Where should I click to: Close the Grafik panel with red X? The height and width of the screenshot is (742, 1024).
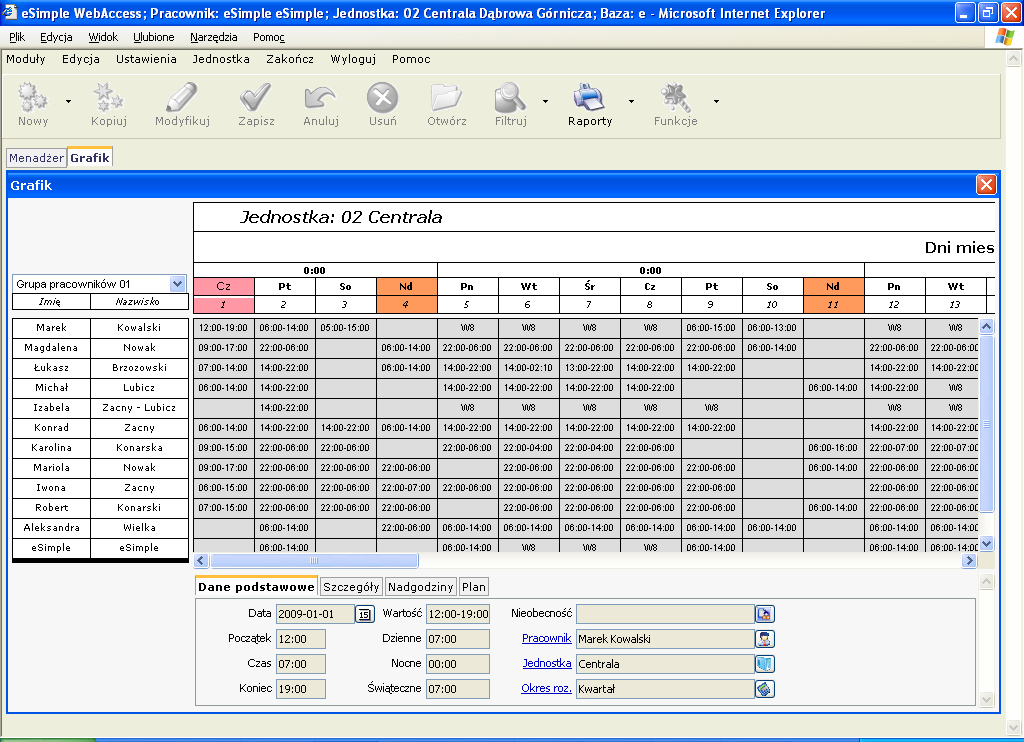point(986,185)
